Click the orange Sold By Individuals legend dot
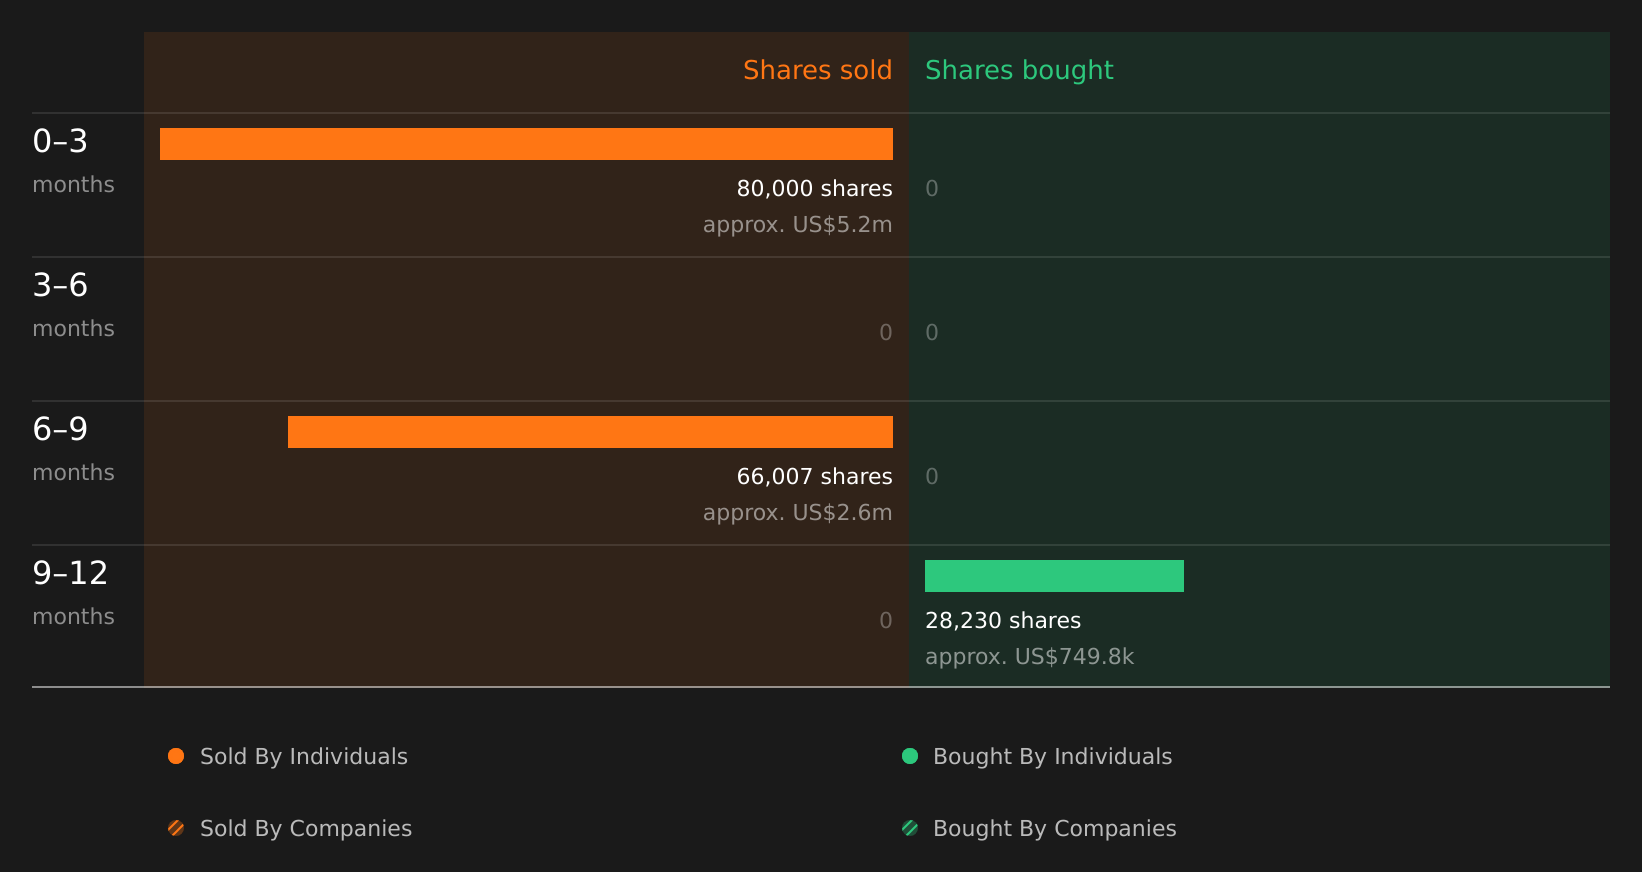 pos(176,756)
